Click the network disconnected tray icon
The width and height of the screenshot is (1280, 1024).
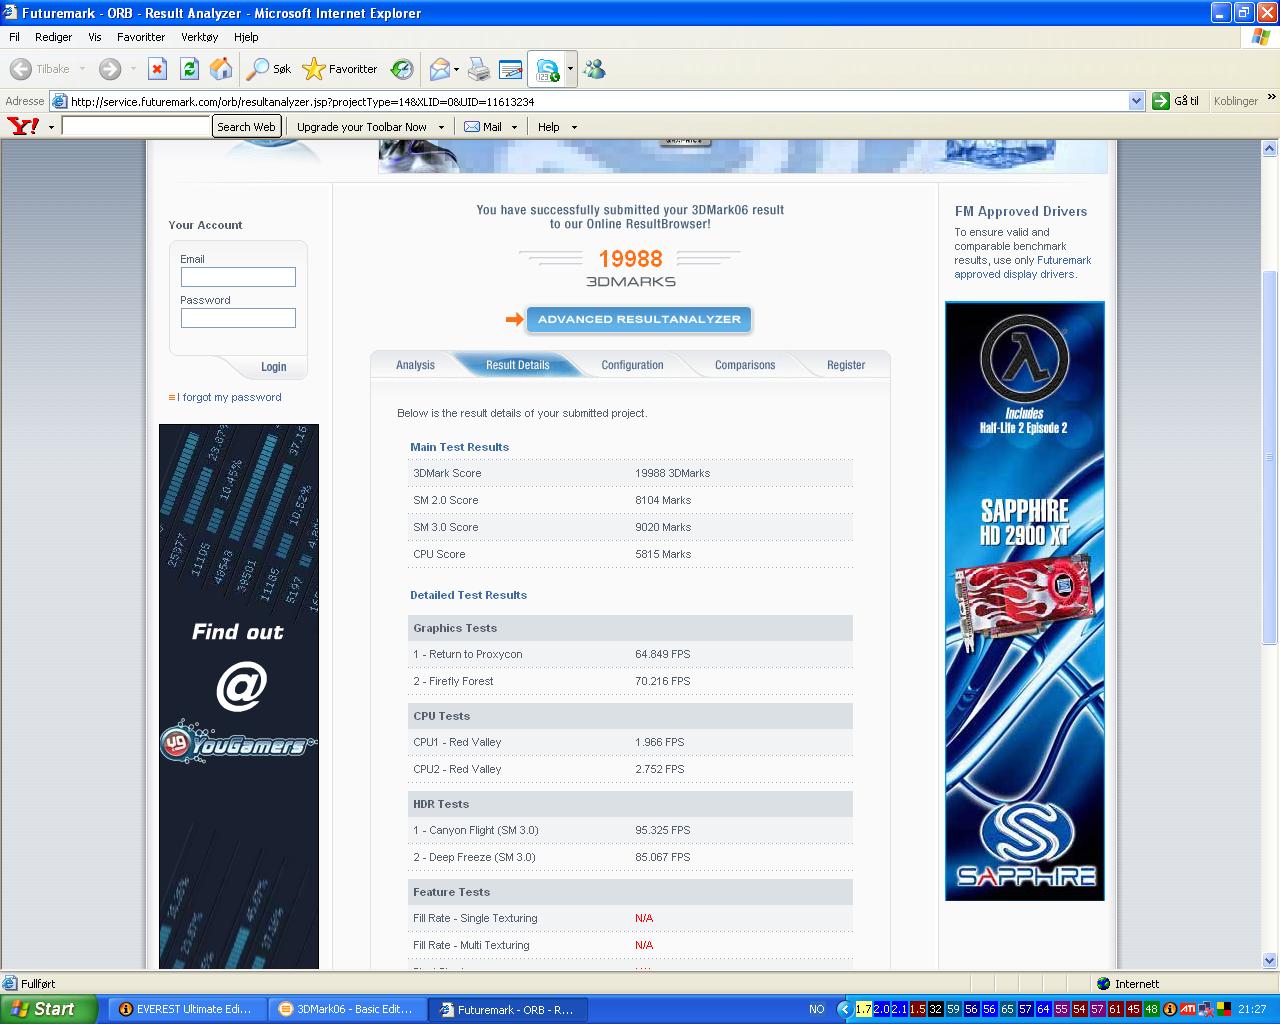[1205, 1009]
